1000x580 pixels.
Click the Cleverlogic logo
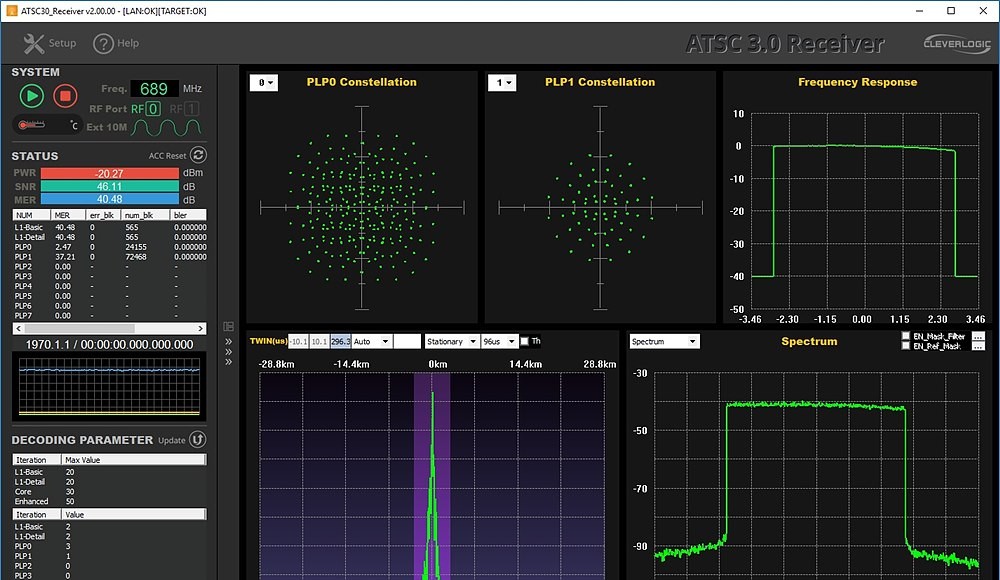click(x=957, y=44)
